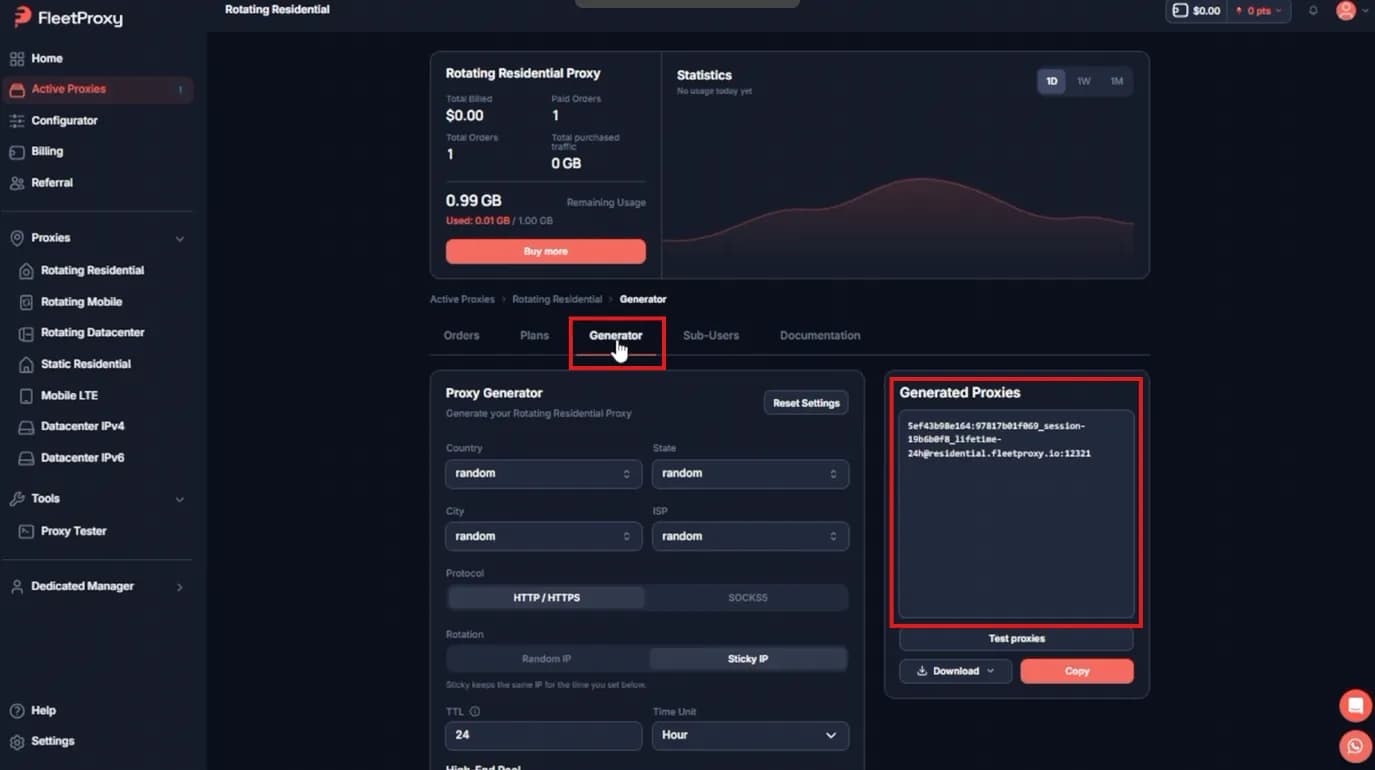The image size is (1375, 770).
Task: Click the Static Residential icon
Action: tap(27, 364)
